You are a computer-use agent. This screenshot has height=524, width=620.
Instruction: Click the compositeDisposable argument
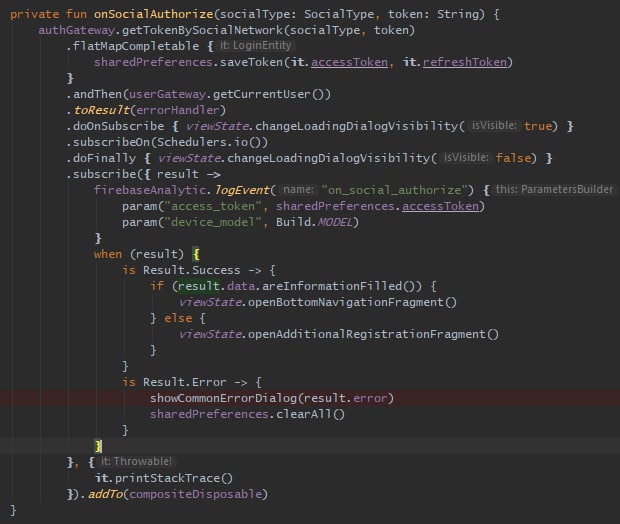[195, 494]
